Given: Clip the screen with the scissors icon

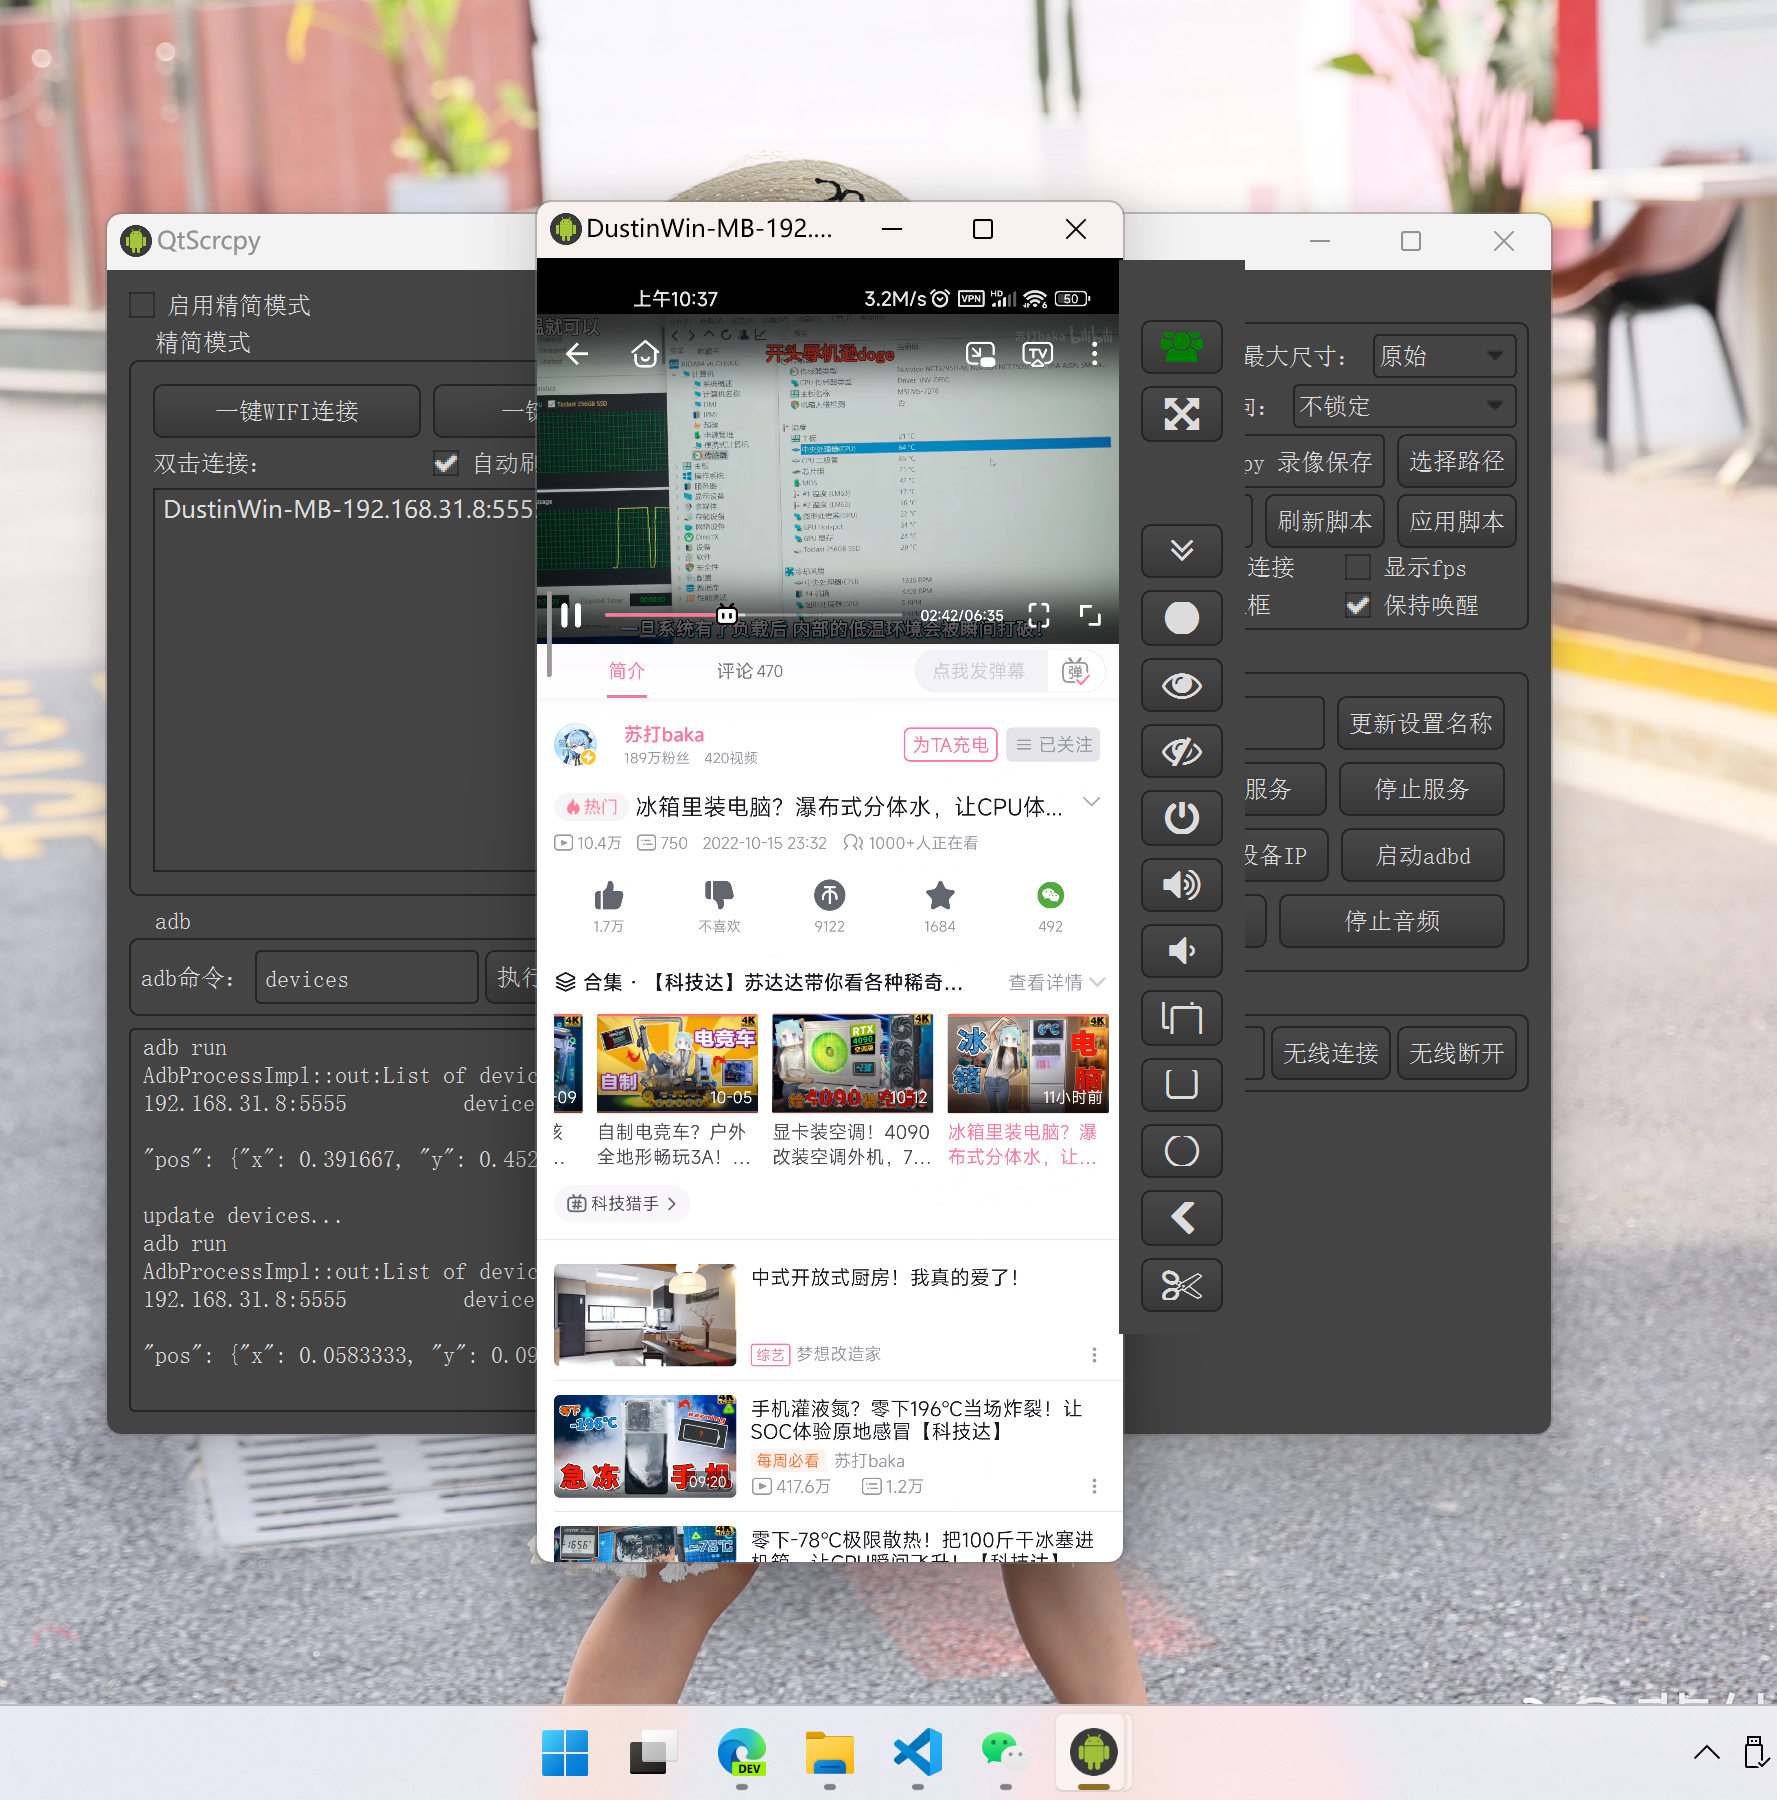Looking at the screenshot, I should [x=1182, y=1286].
